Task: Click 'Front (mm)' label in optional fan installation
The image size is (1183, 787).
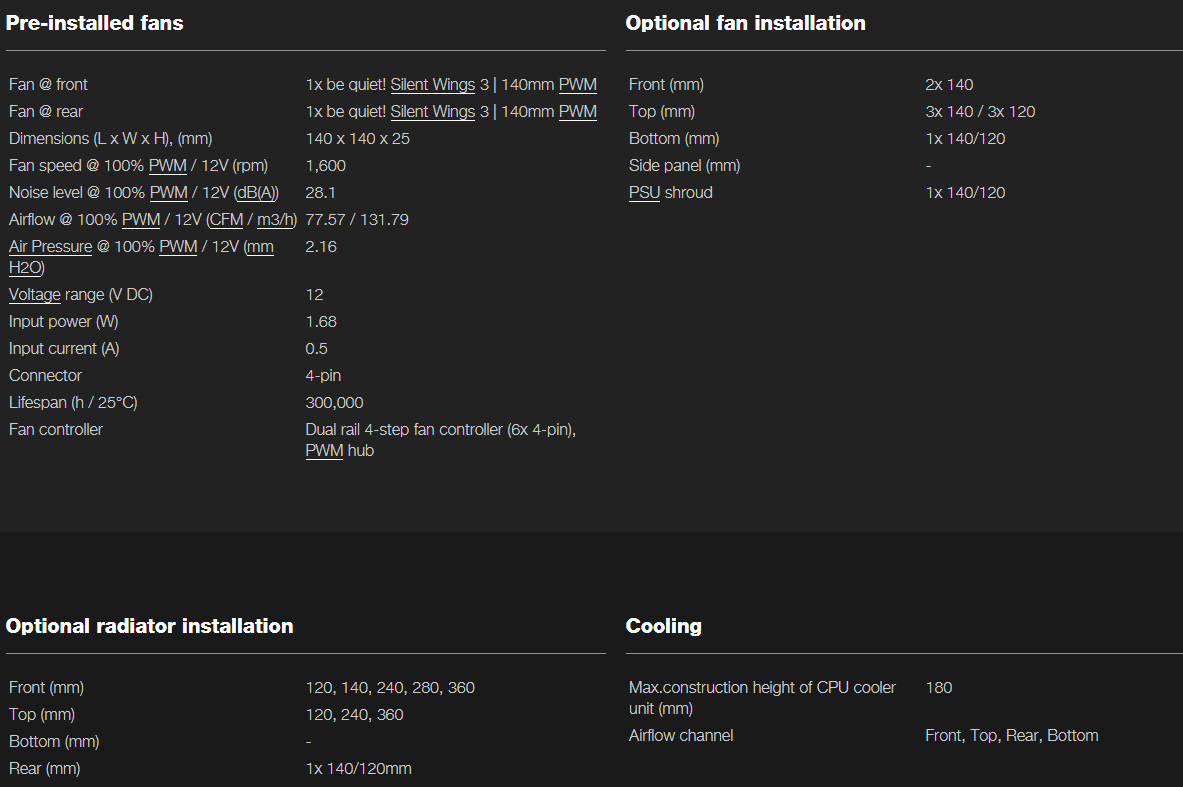Action: pyautogui.click(x=666, y=85)
